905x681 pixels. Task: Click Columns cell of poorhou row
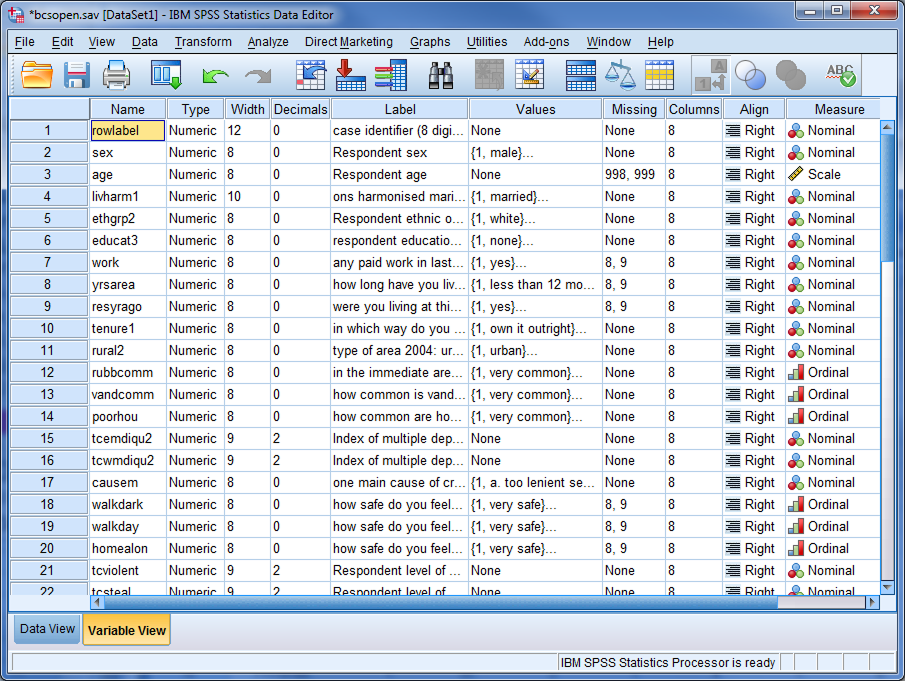pyautogui.click(x=694, y=417)
